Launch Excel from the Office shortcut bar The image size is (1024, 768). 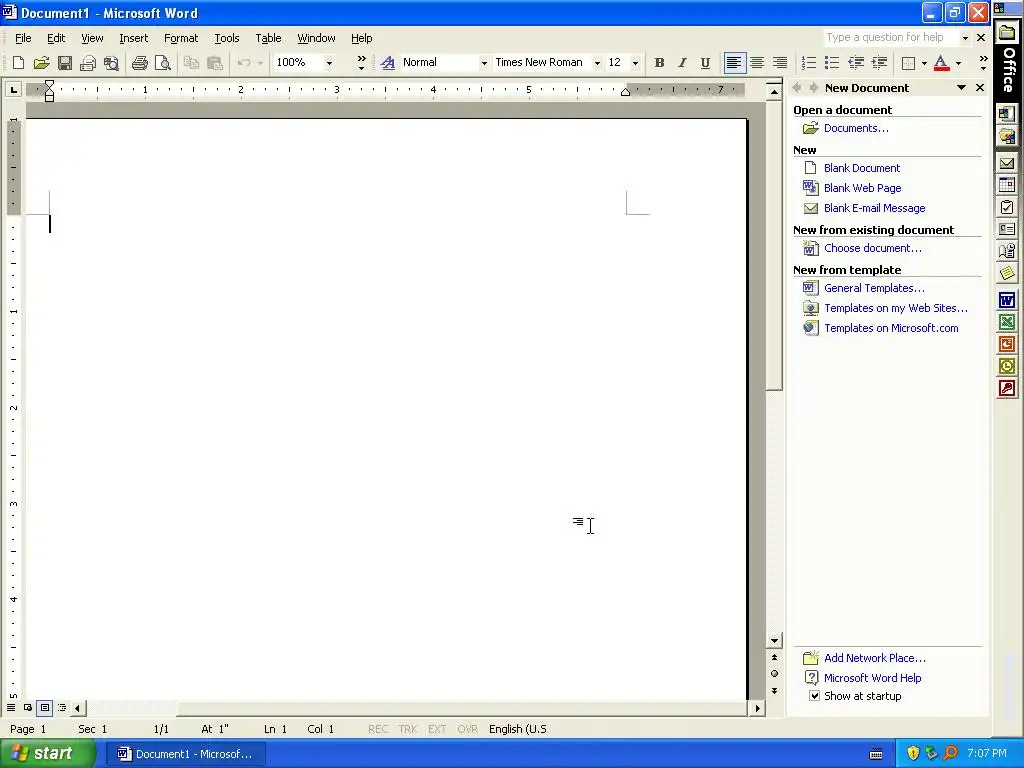coord(1006,323)
